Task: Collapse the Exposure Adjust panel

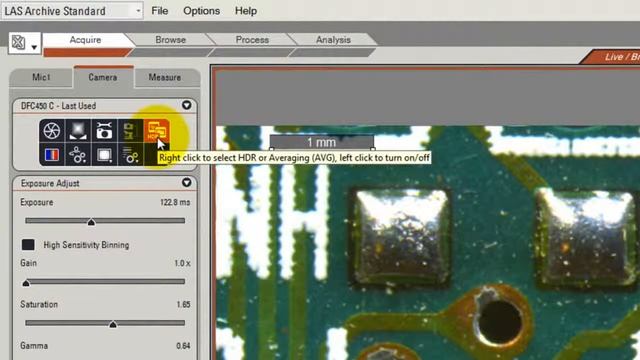Action: click(x=187, y=182)
